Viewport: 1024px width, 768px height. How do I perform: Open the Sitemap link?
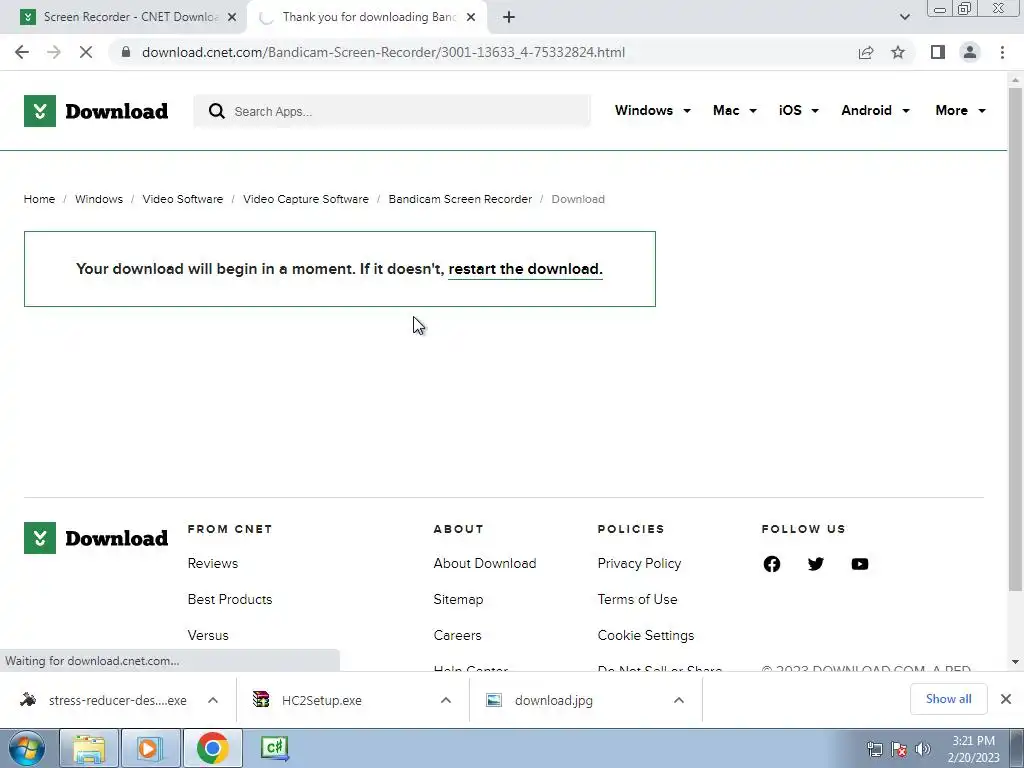pyautogui.click(x=458, y=599)
